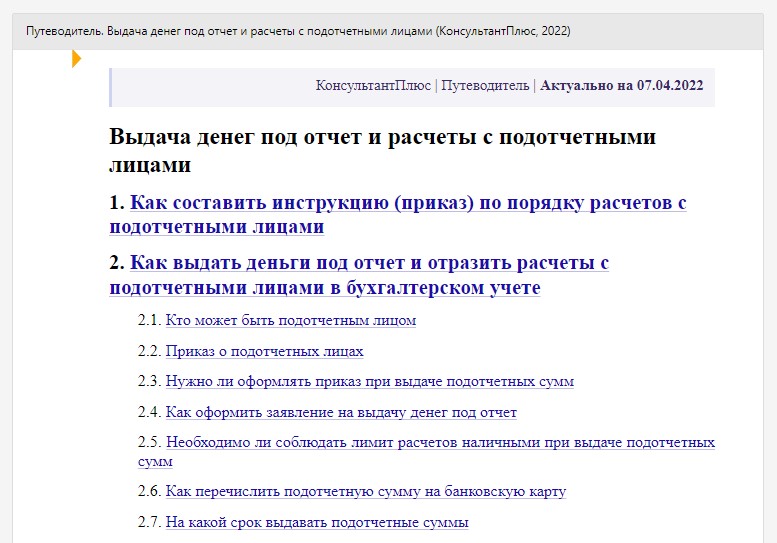777x543 pixels.
Task: Open link about cash settlement limit (лимит расчетов)
Action: 439,443
